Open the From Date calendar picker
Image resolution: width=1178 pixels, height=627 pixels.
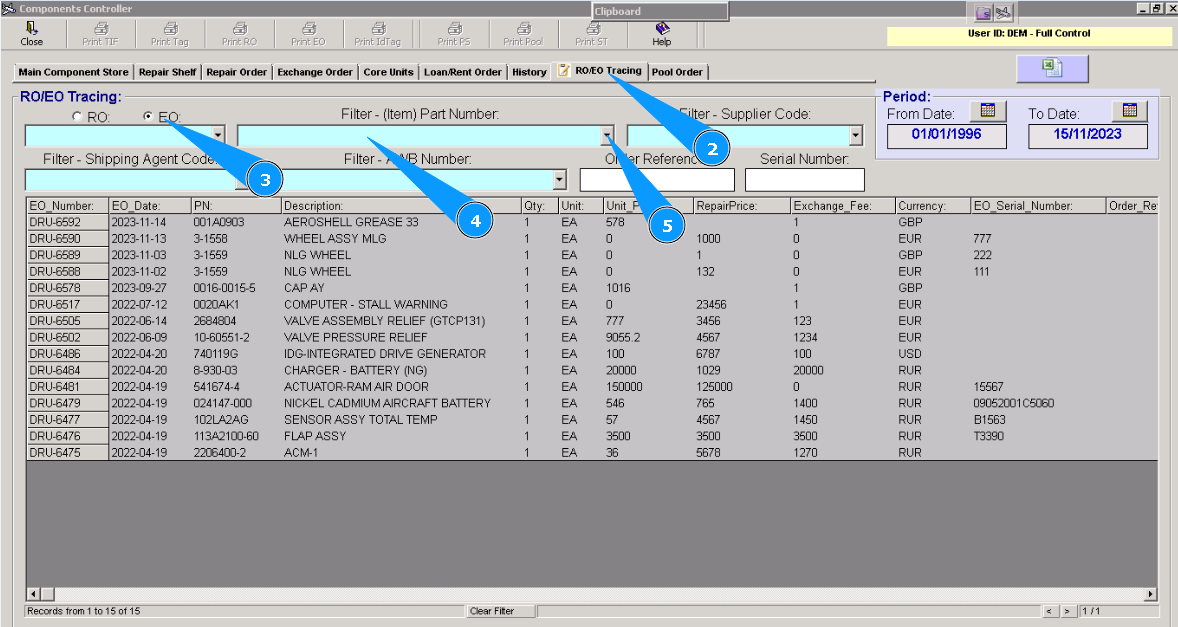click(988, 111)
